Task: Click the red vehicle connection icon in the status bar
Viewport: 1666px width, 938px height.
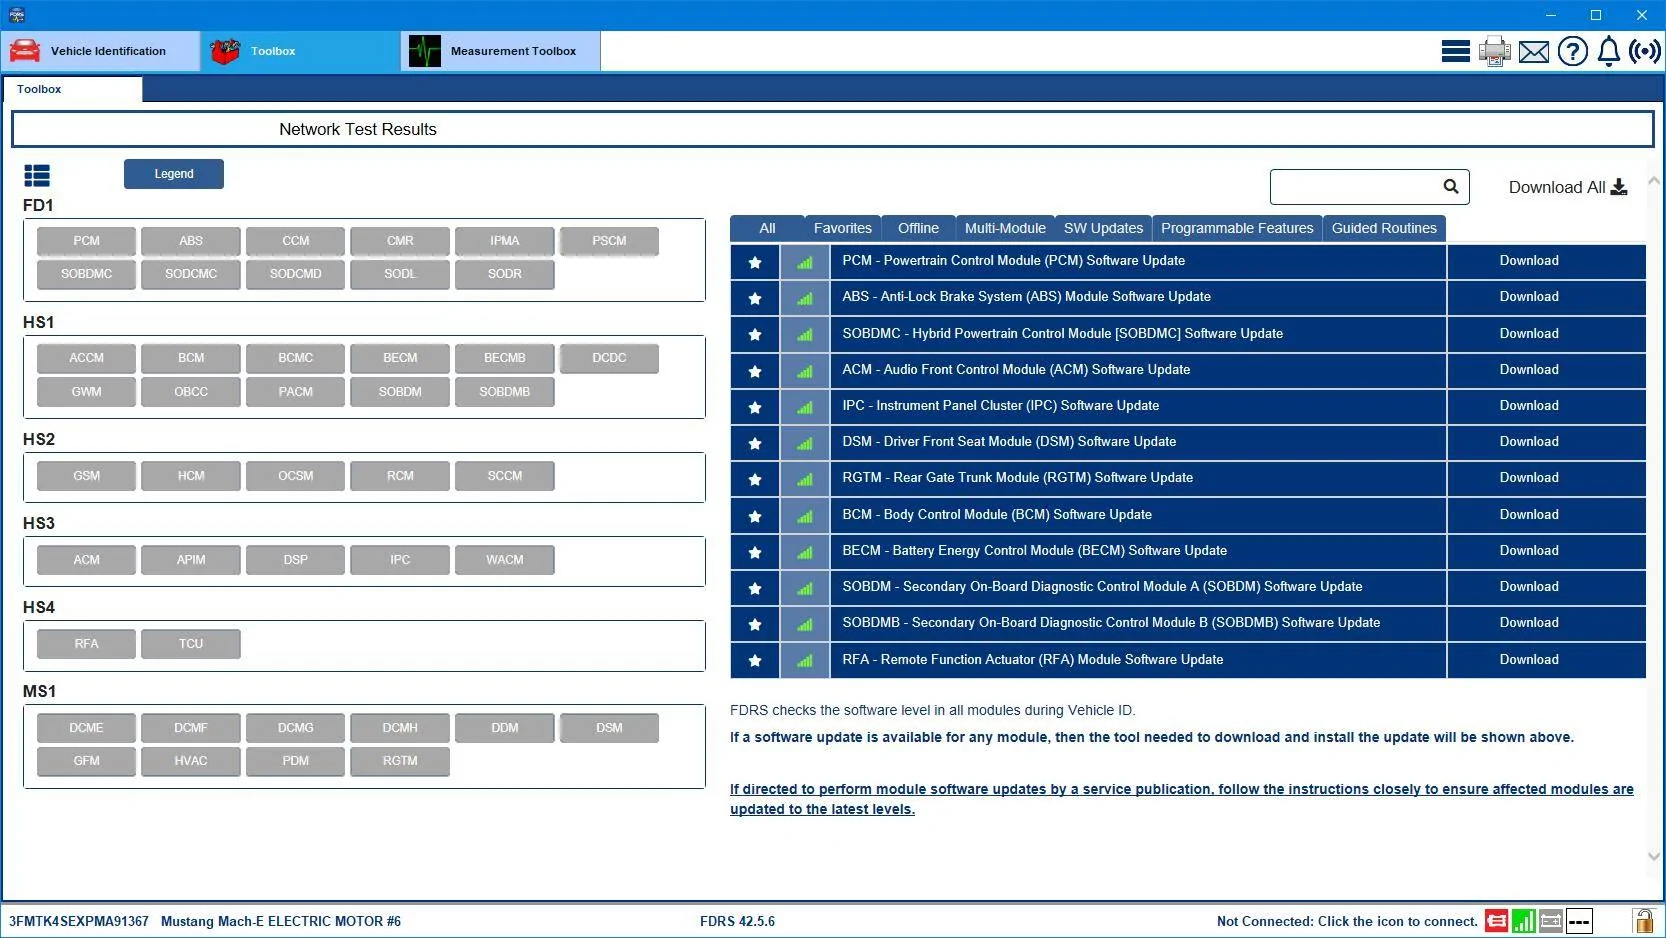Action: pos(1496,921)
